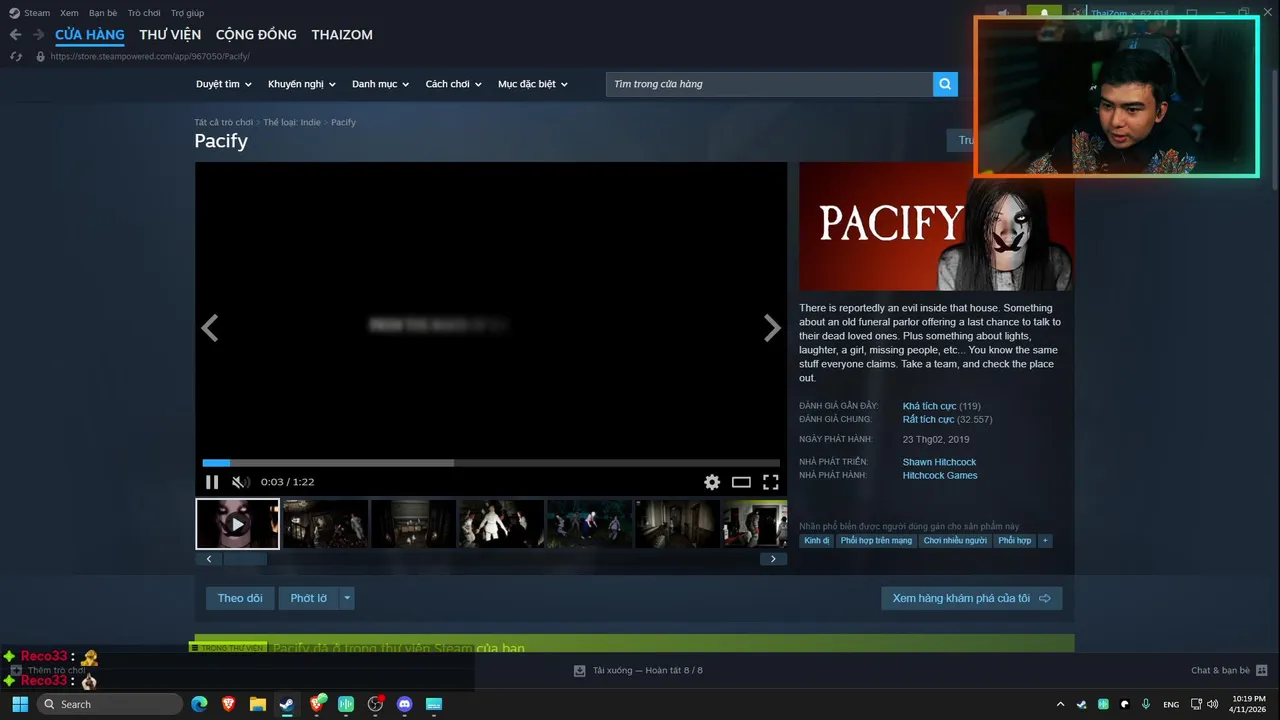Image resolution: width=1280 pixels, height=720 pixels.
Task: Switch to CỬA HÀNG tab
Action: tap(90, 35)
